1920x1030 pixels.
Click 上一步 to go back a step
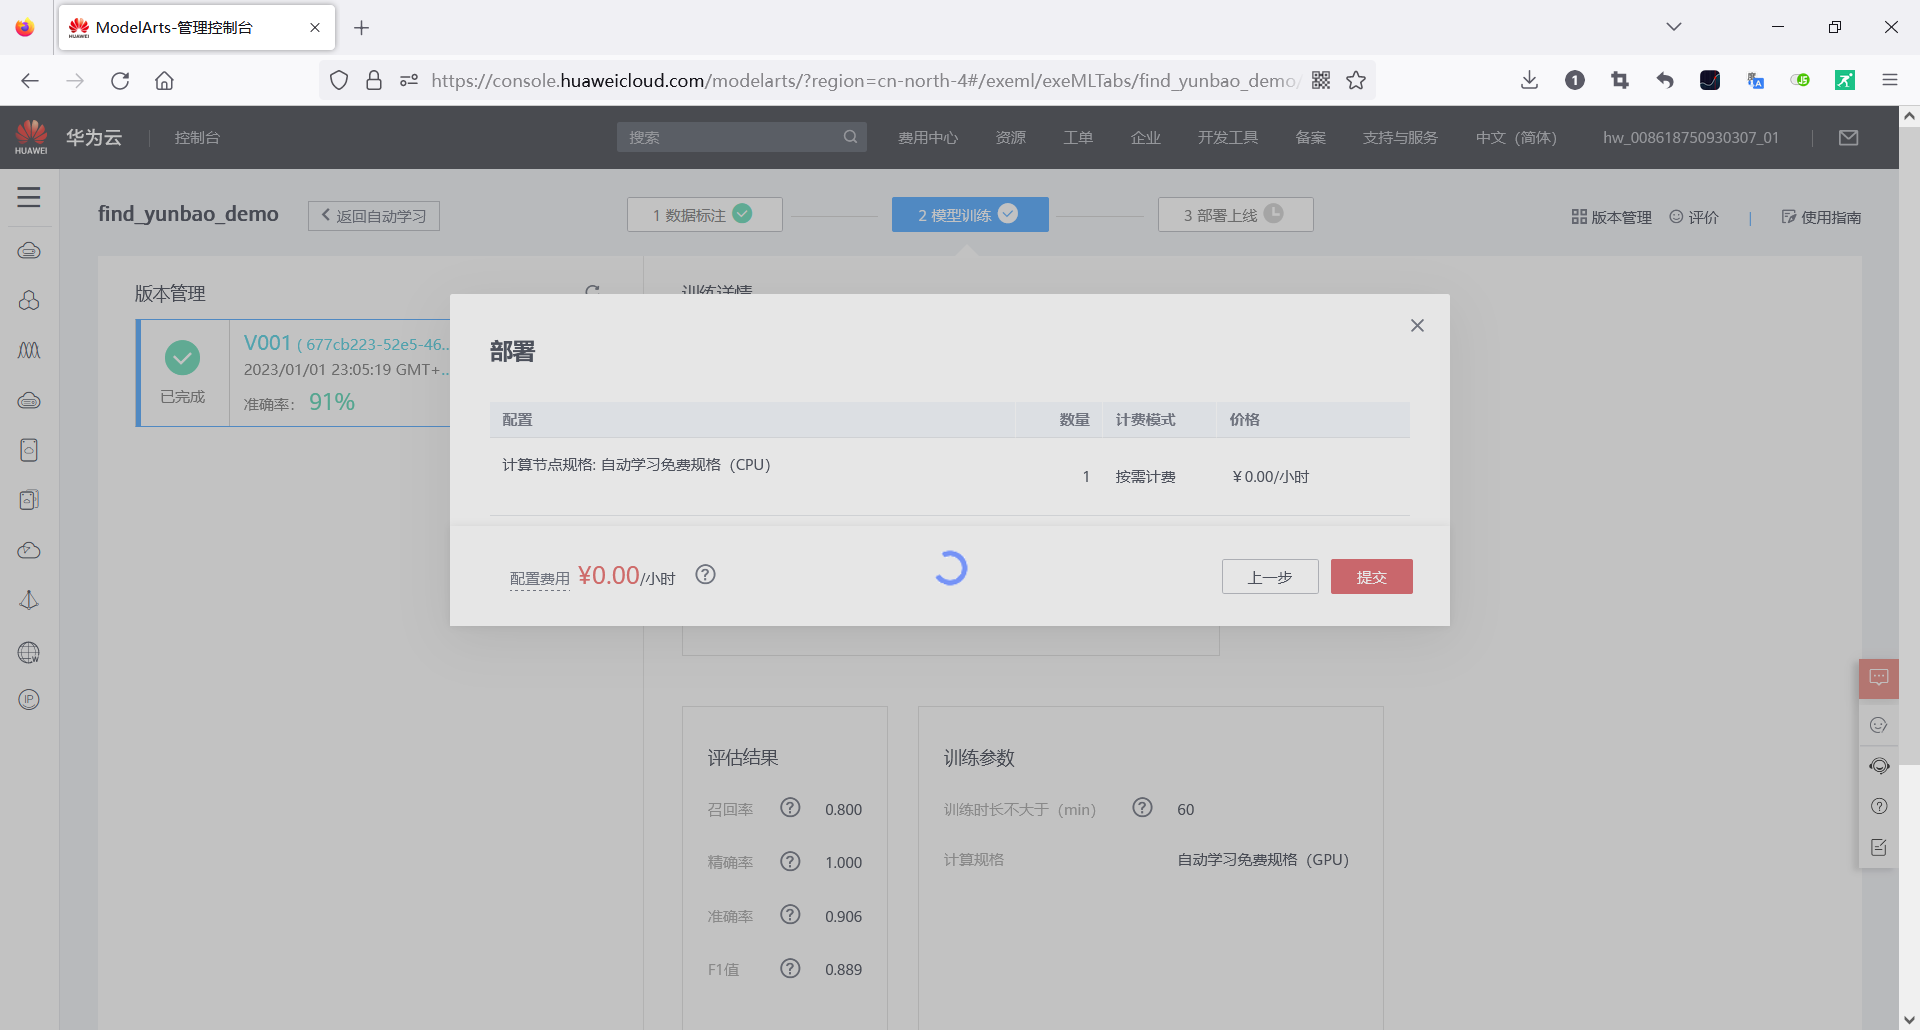pyautogui.click(x=1269, y=576)
